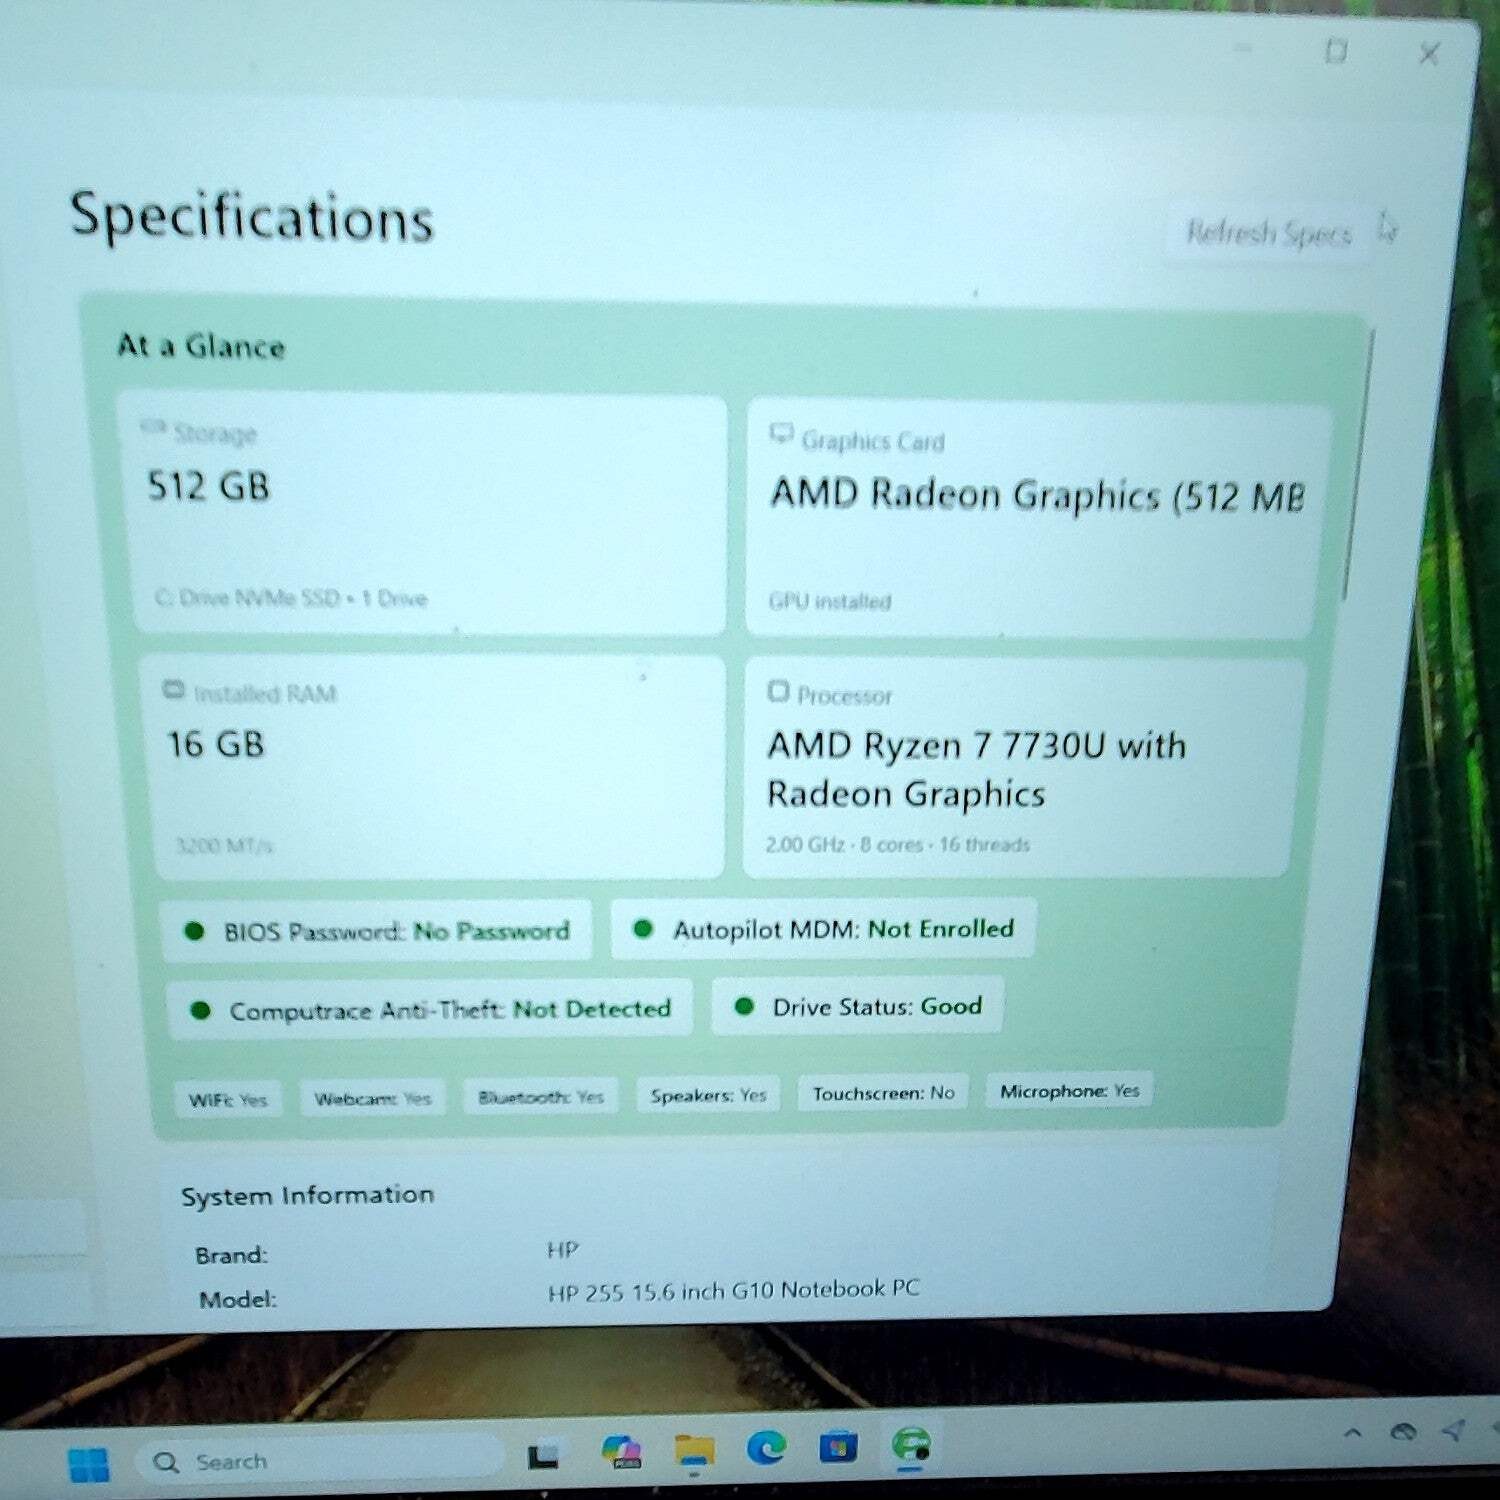Click the Drive Status: Good badge
This screenshot has height=1500, width=1500.
857,1006
